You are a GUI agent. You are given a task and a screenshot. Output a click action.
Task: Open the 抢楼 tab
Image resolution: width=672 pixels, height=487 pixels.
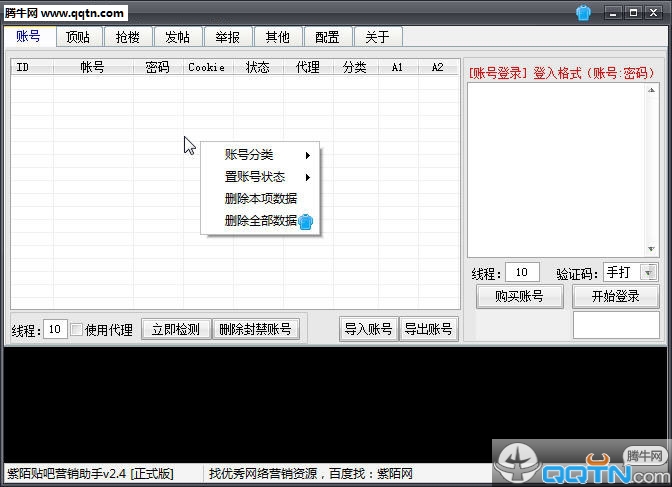tap(128, 37)
